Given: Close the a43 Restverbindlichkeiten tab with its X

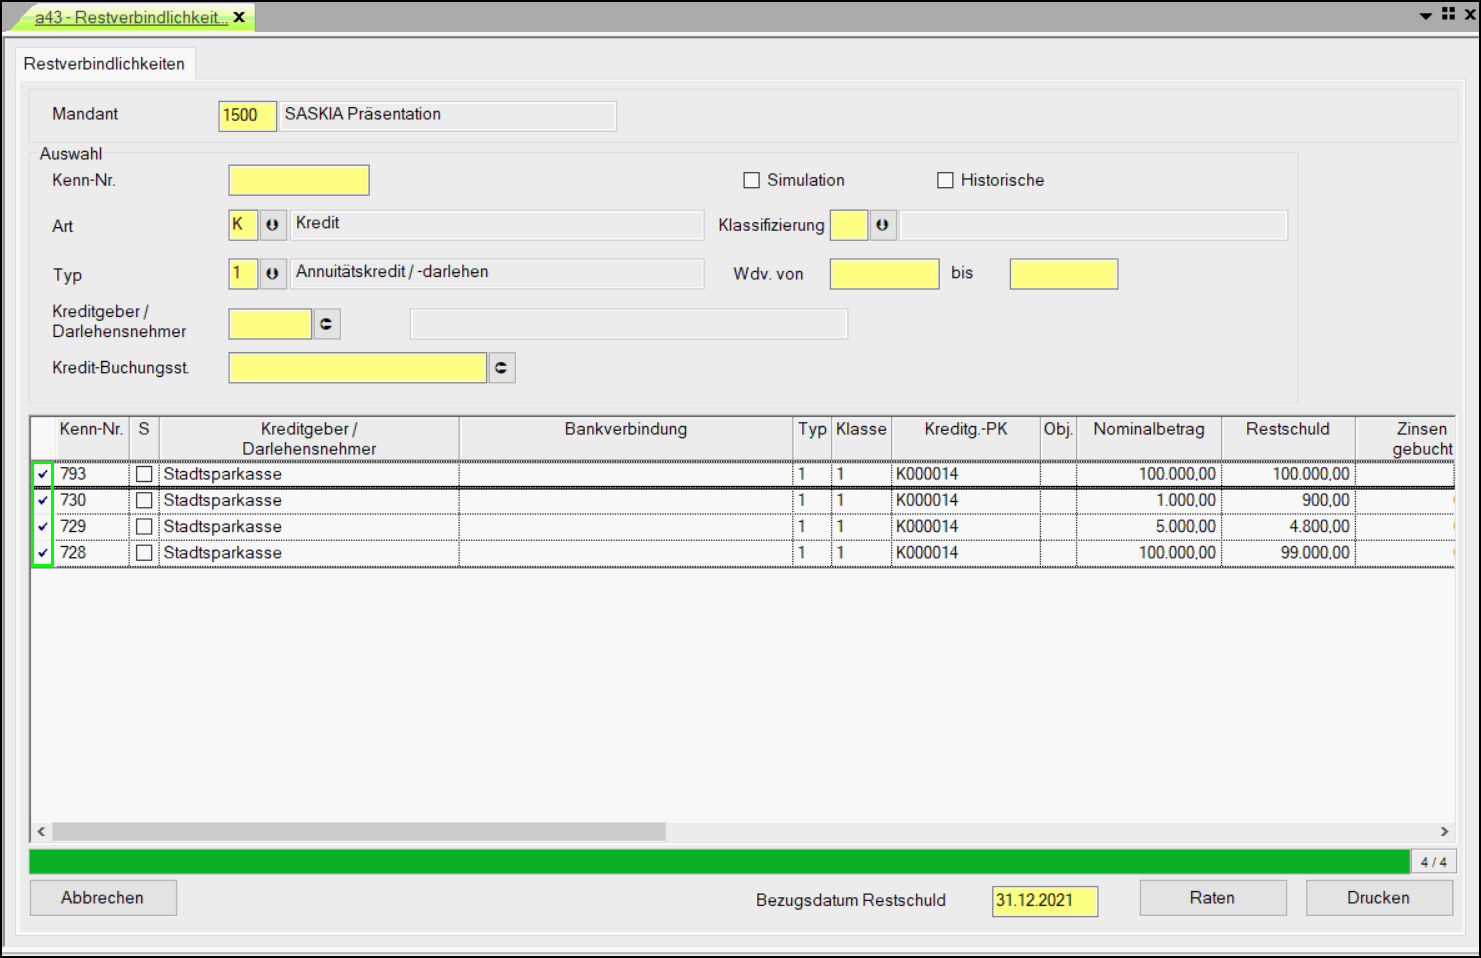Looking at the screenshot, I should pyautogui.click(x=240, y=17).
